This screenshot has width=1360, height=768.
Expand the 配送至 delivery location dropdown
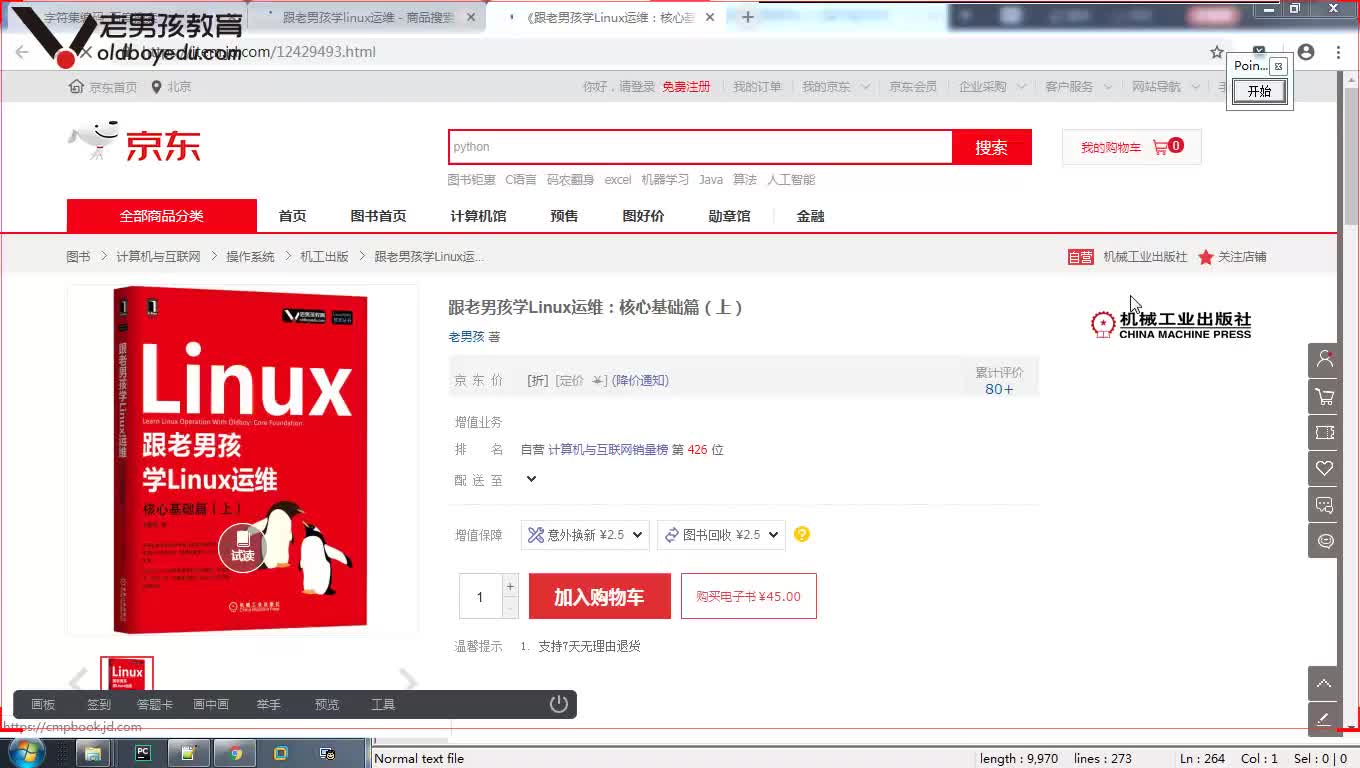coord(531,479)
